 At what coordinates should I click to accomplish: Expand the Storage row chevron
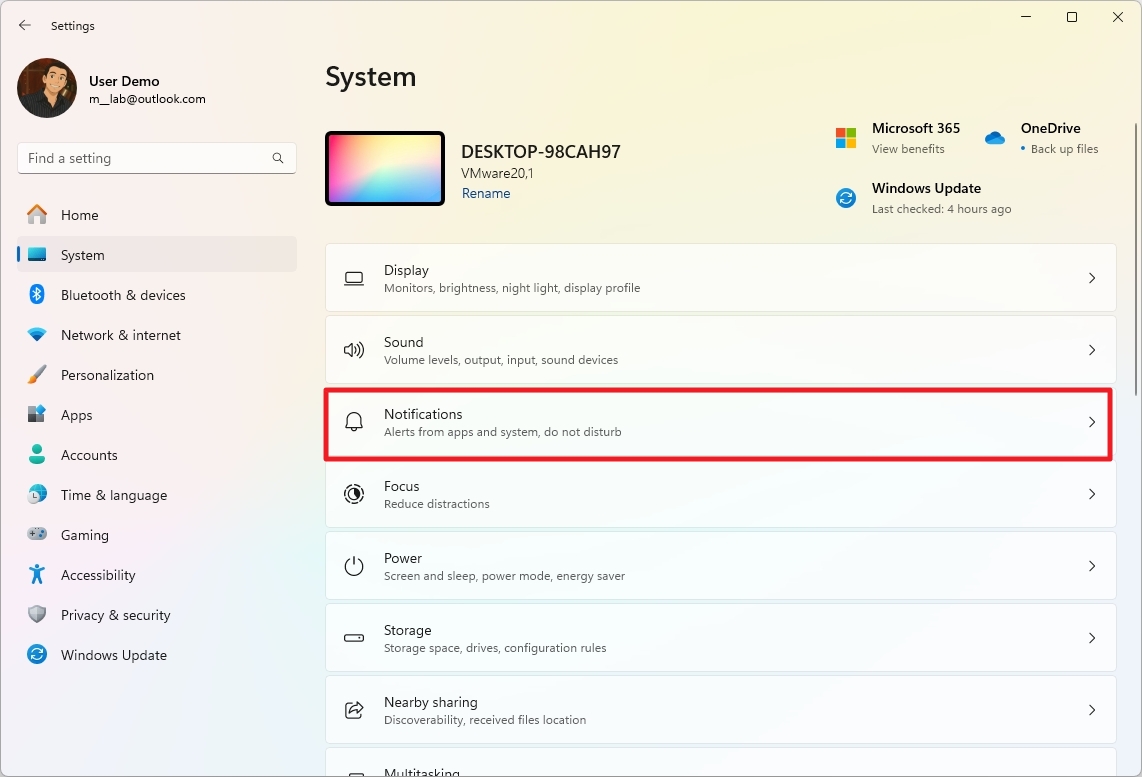tap(1092, 638)
